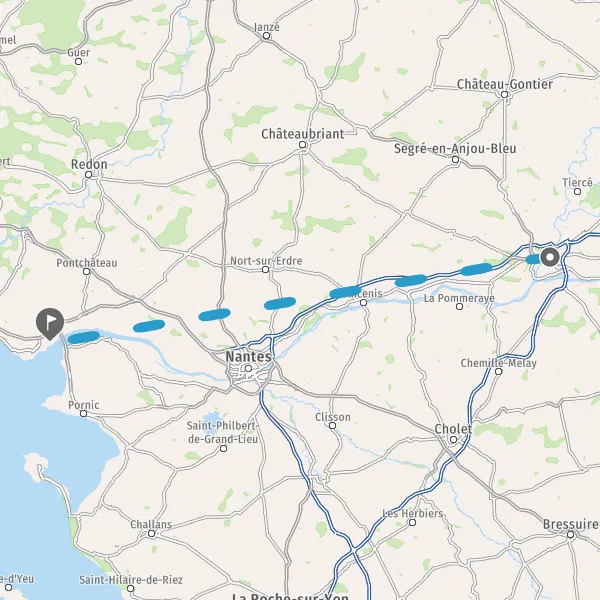This screenshot has height=600, width=600.
Task: Click the origin circle marker near Angers
Action: click(550, 257)
